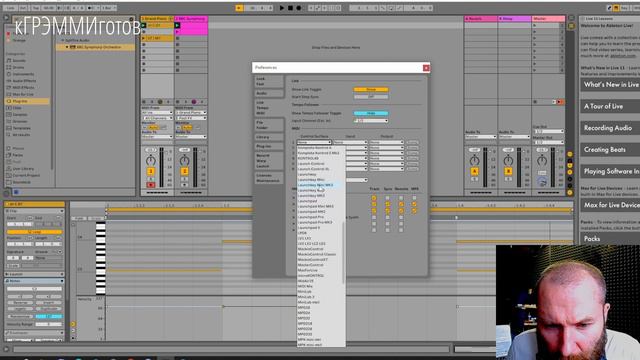Screen dimensions: 640x360
Task: Toggle Show Tempo Follower Toggle button
Action: click(371, 113)
